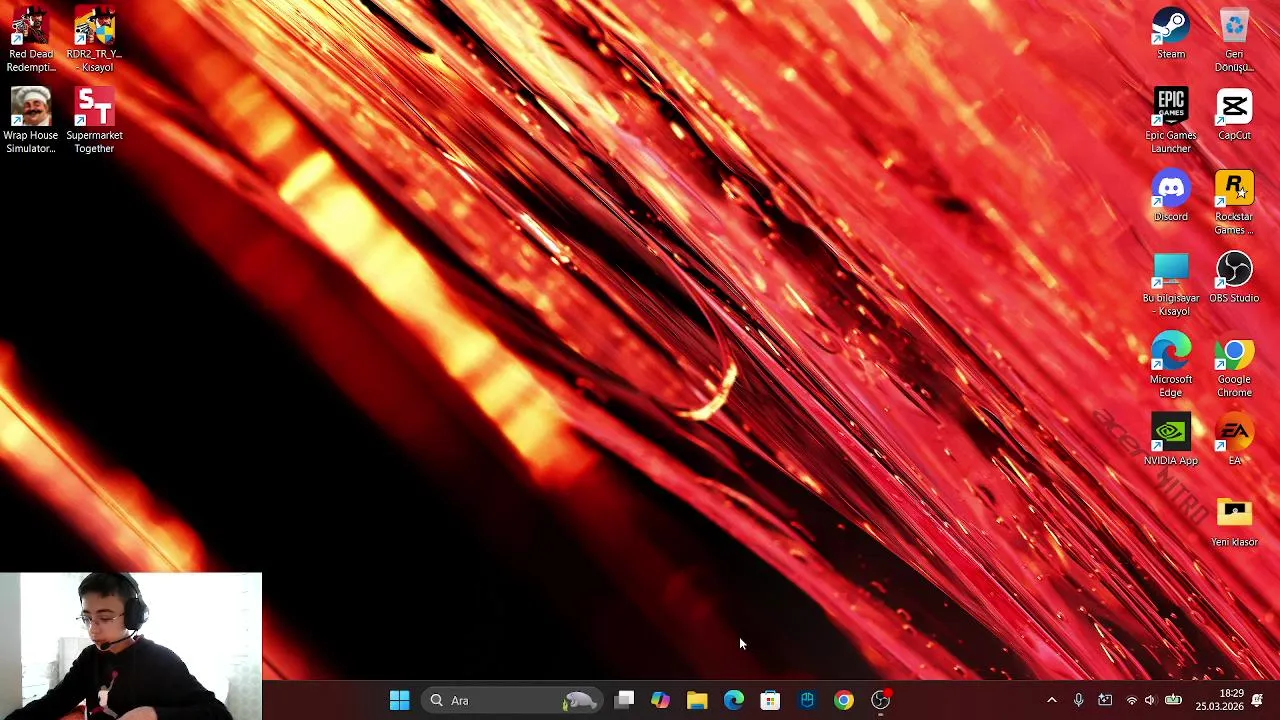Launch Copilot from the taskbar
Screen dimensions: 1280x720
click(x=660, y=700)
